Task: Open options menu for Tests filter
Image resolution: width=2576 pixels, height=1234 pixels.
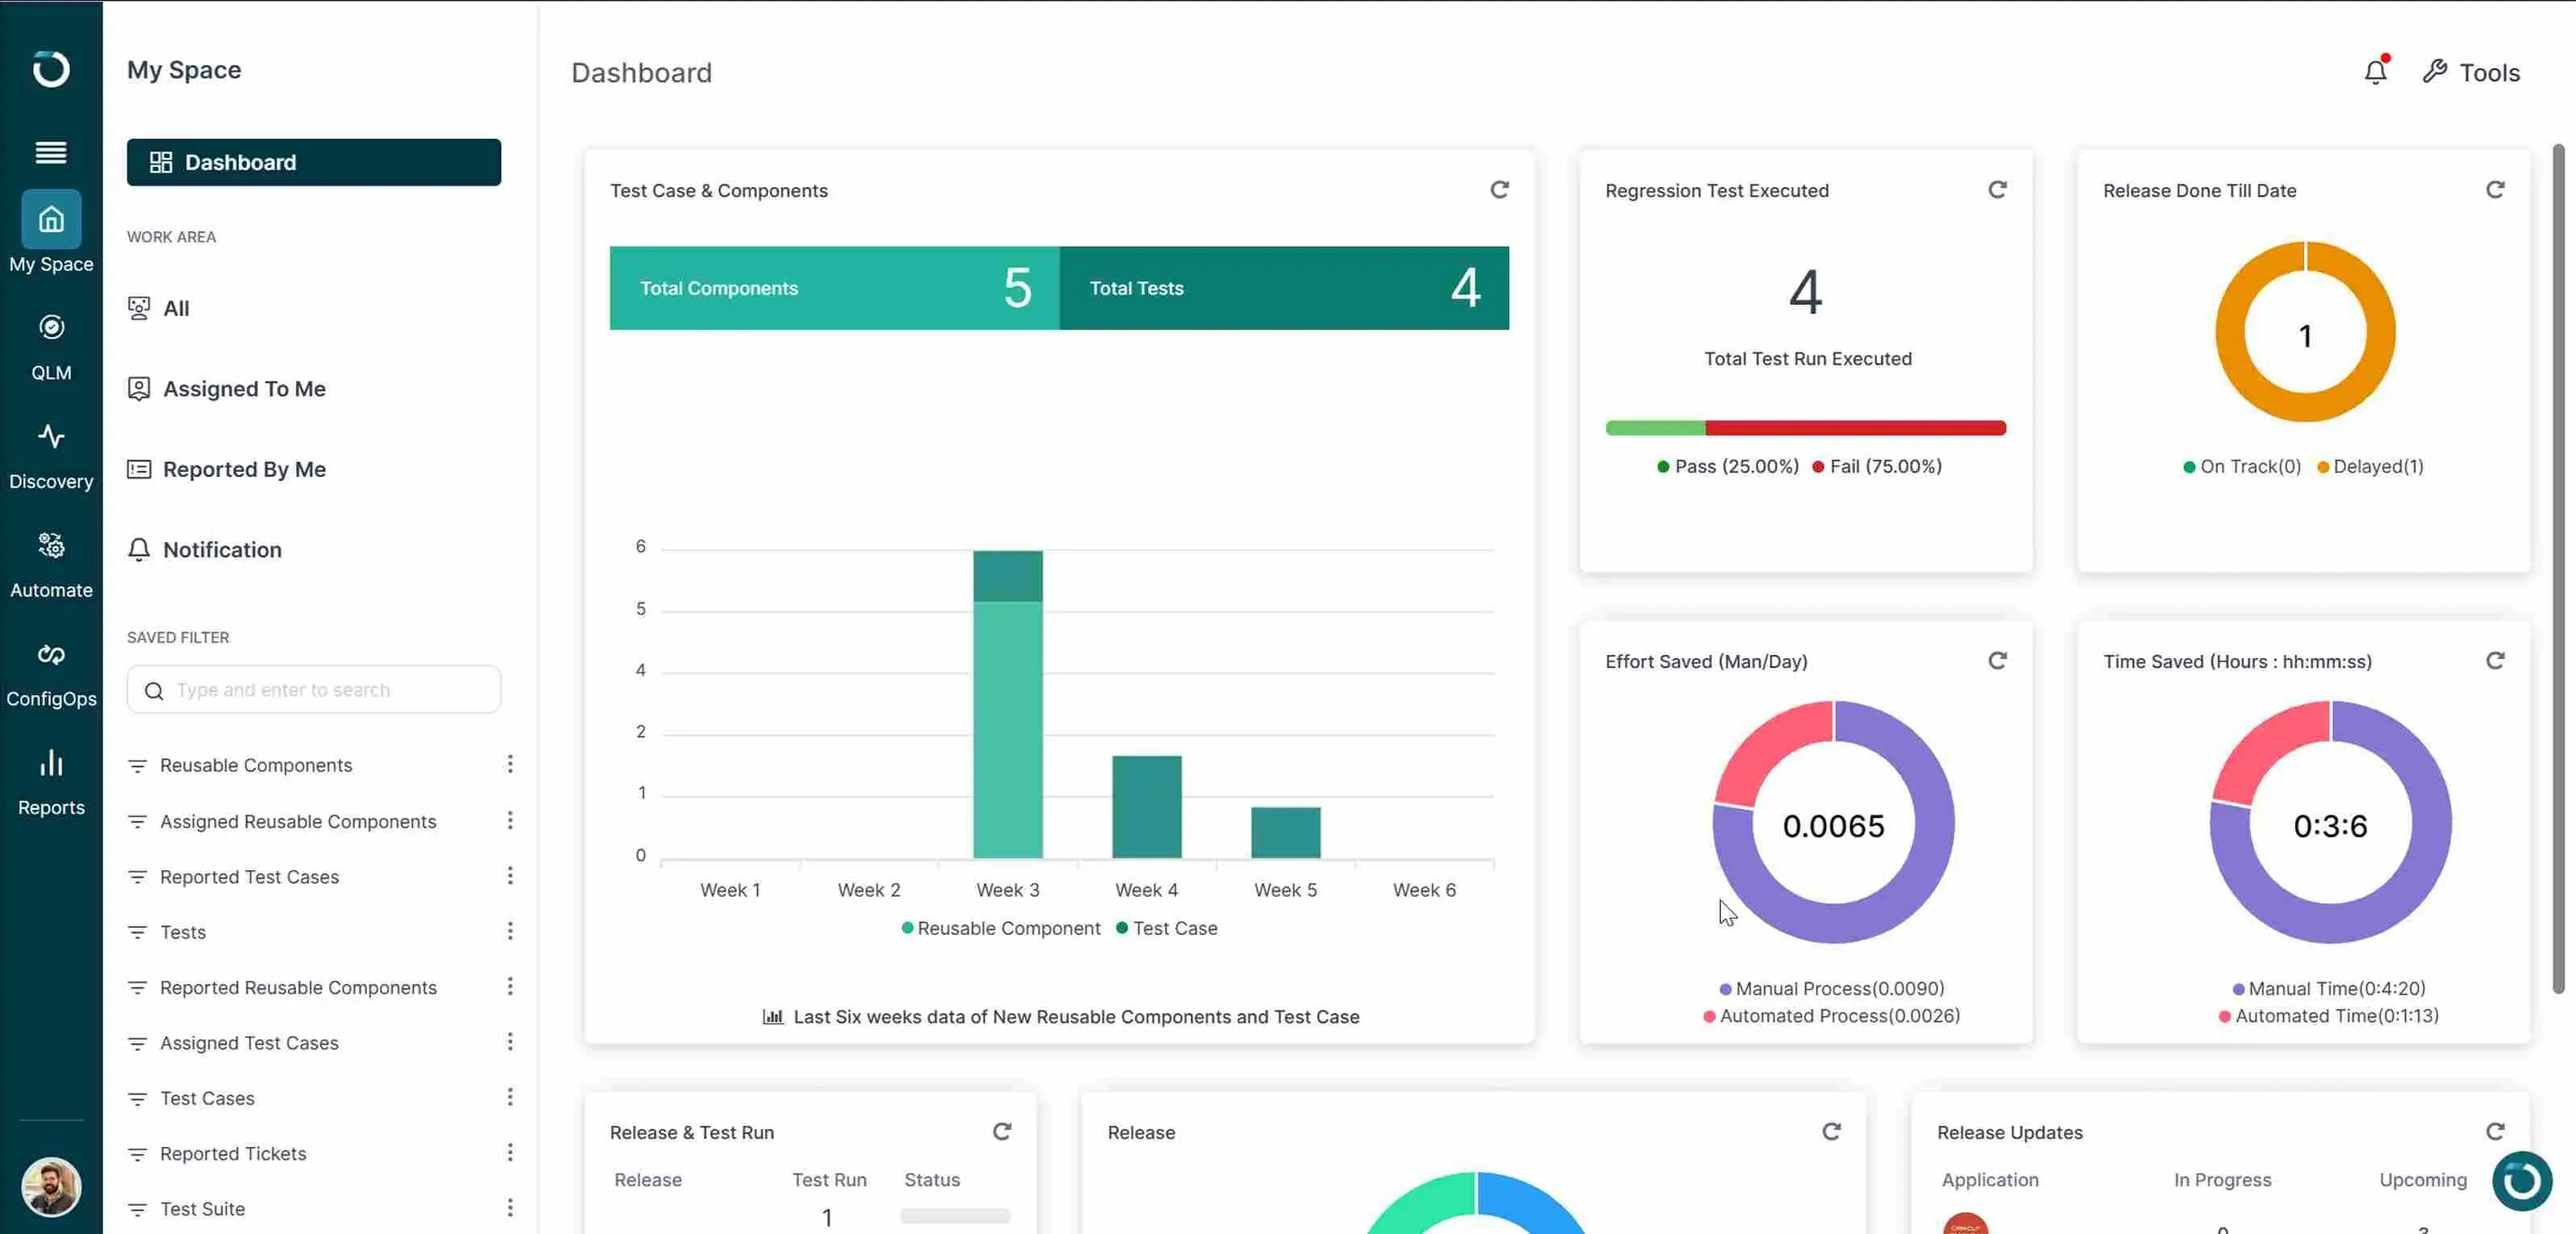Action: 510,931
